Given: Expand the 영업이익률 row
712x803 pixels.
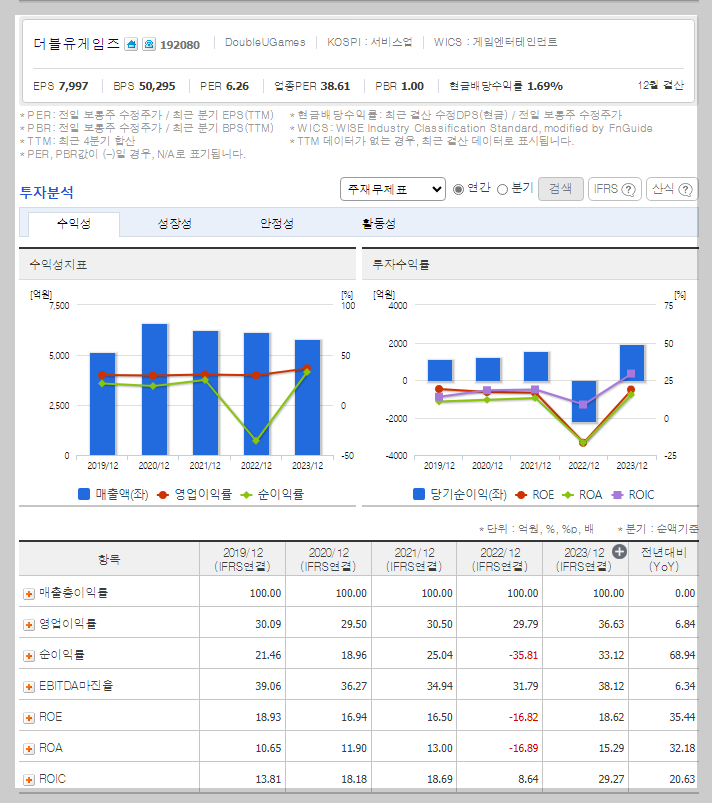Looking at the screenshot, I should click(x=29, y=625).
